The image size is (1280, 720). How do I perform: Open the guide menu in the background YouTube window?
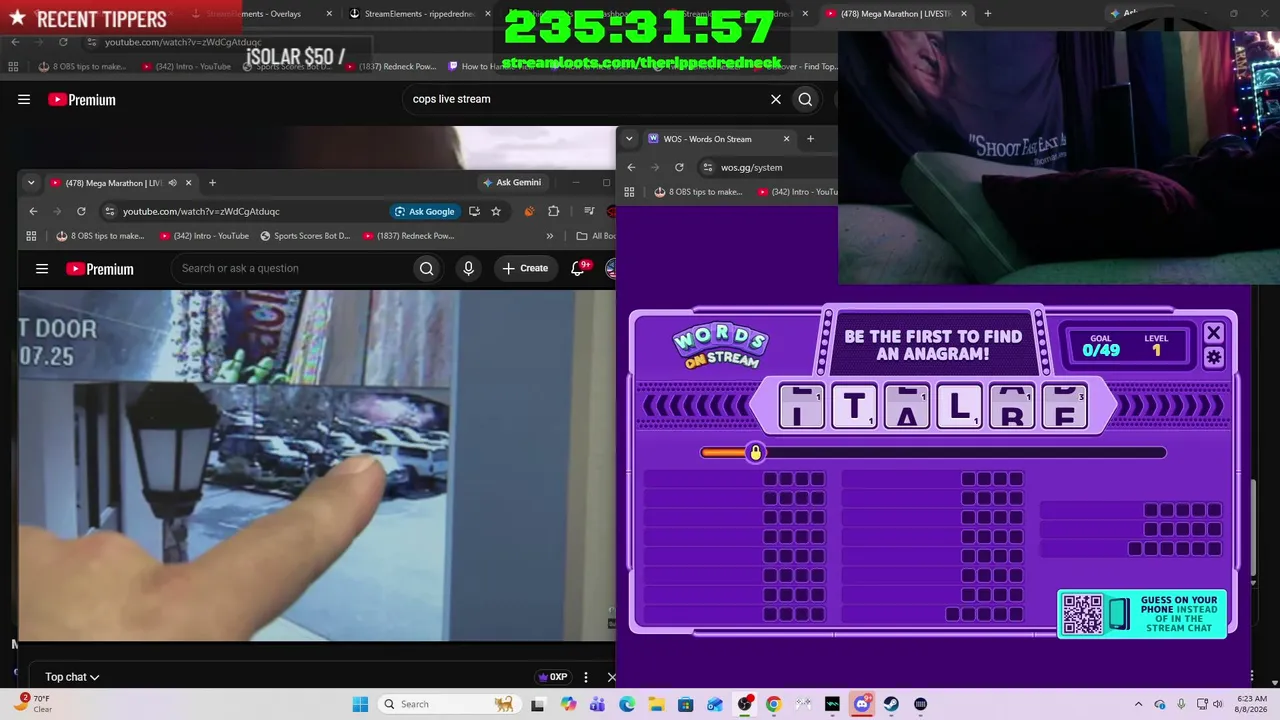pos(24,99)
